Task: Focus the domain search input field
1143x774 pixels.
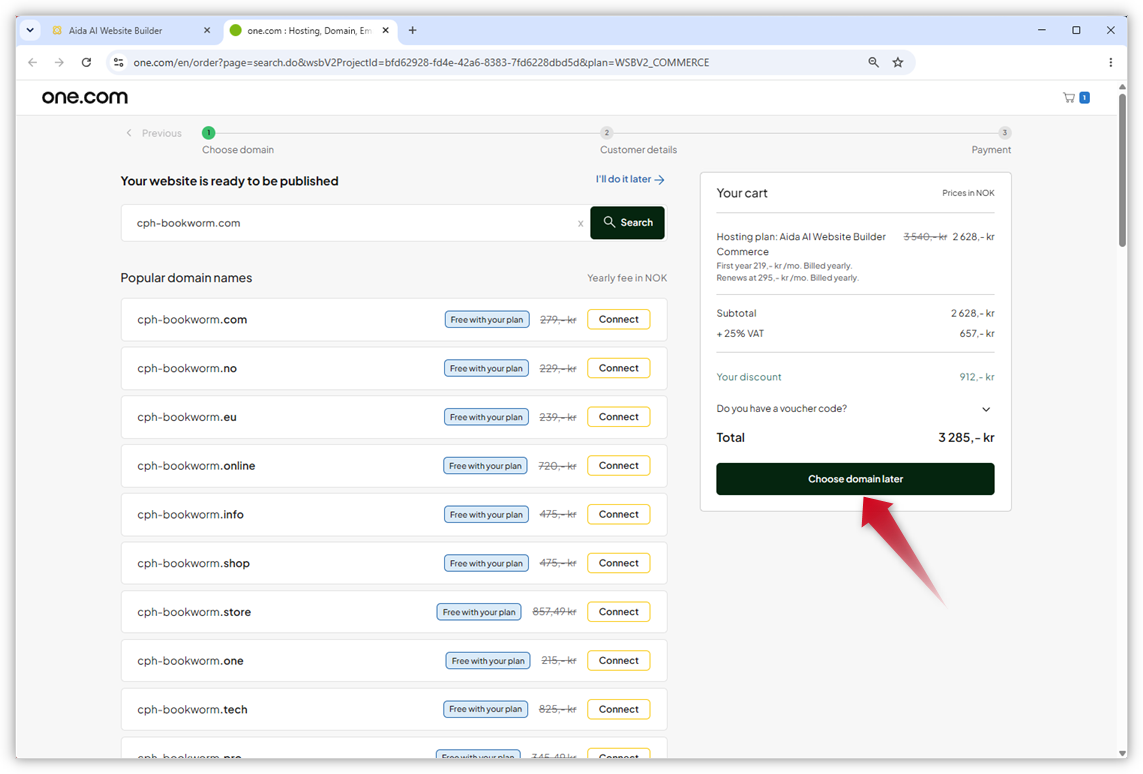Action: [x=354, y=223]
